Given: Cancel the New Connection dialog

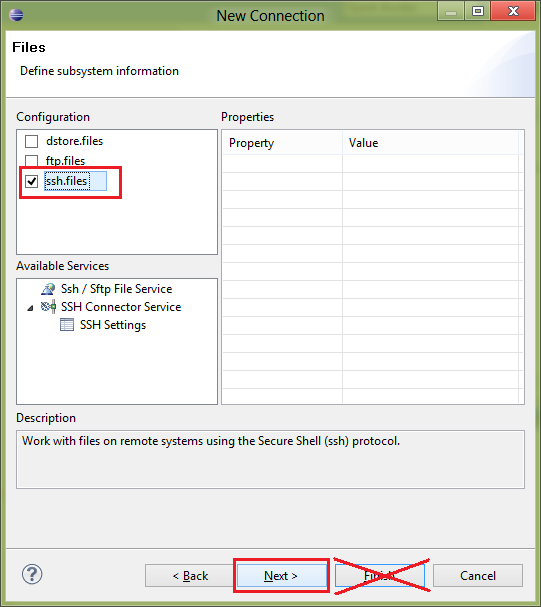Looking at the screenshot, I should (x=478, y=576).
